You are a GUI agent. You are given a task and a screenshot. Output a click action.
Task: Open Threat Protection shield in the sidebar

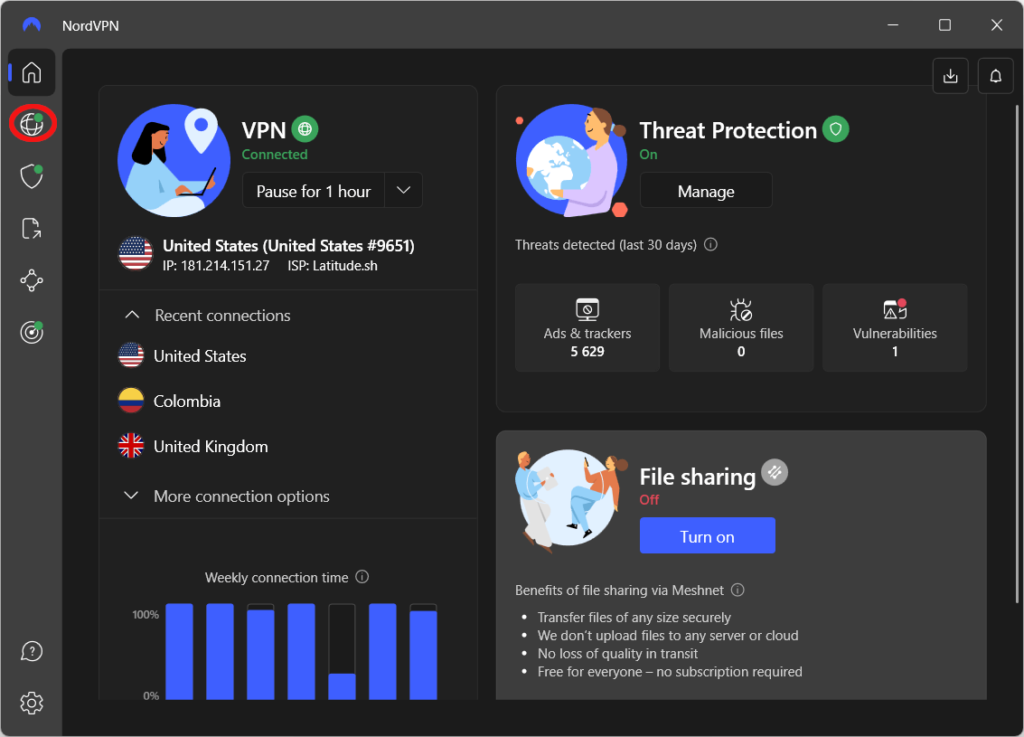tap(31, 176)
